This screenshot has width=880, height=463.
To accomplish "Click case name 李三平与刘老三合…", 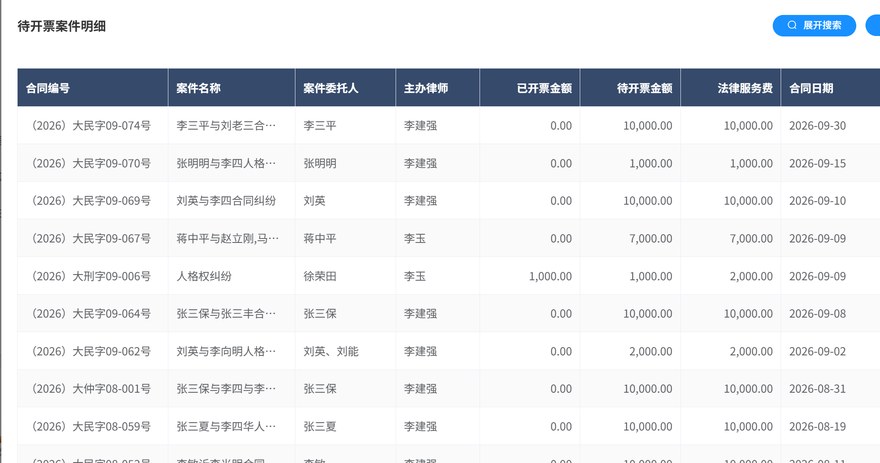I will pyautogui.click(x=226, y=126).
